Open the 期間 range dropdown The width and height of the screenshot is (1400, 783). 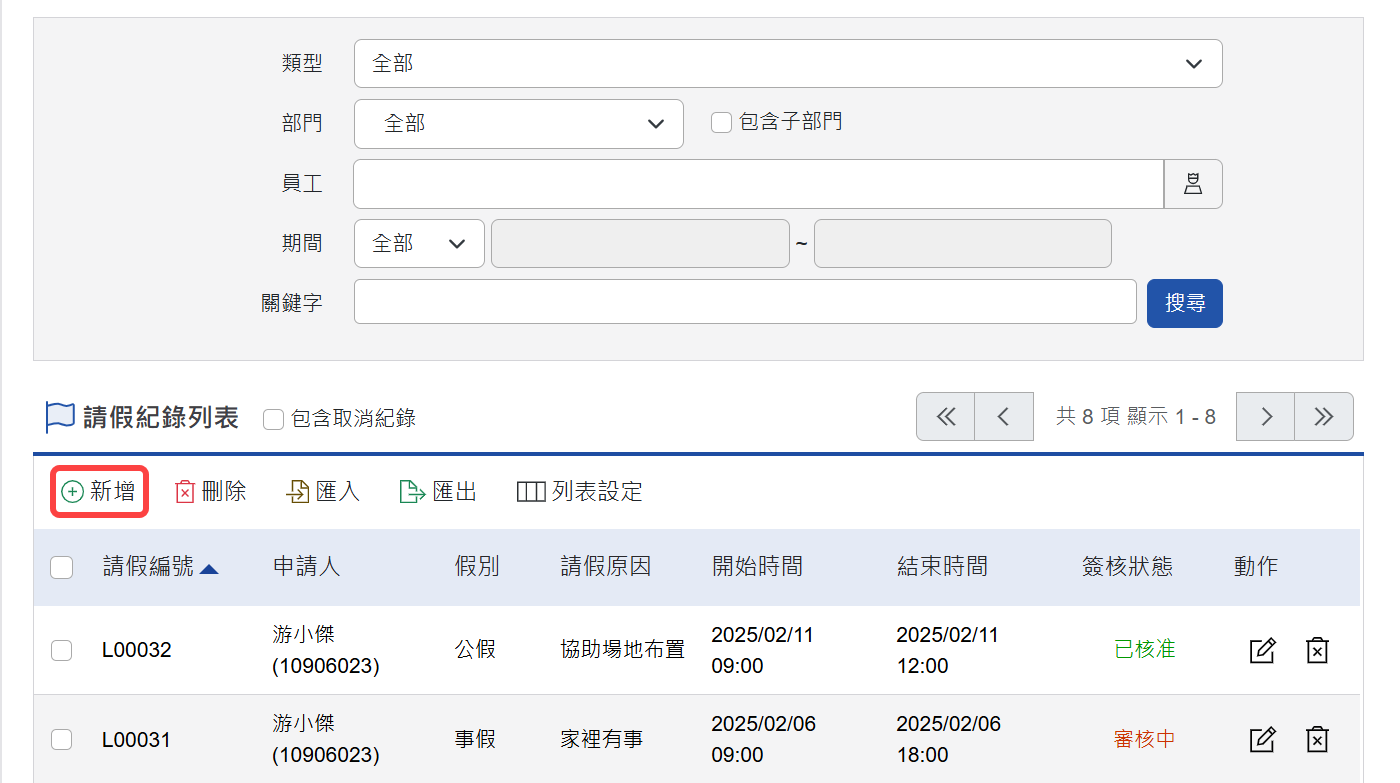coord(419,244)
